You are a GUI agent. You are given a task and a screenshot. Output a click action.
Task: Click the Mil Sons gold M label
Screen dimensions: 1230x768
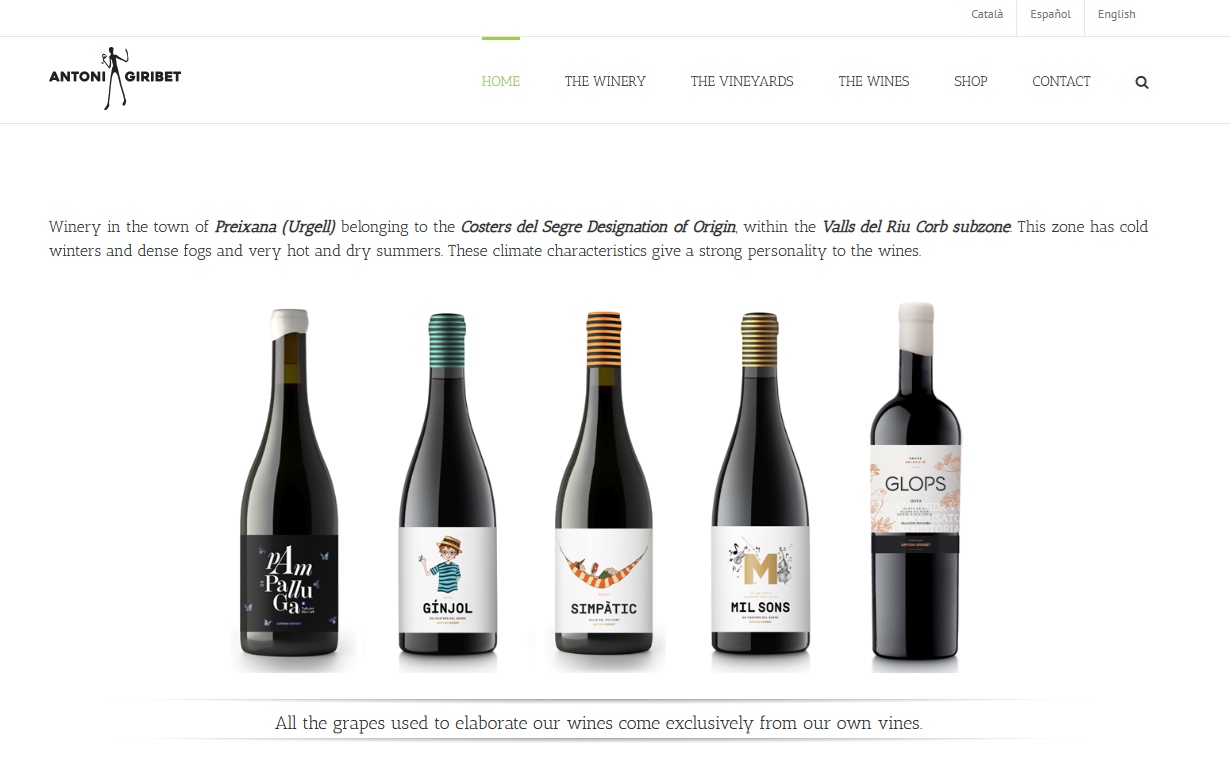760,570
